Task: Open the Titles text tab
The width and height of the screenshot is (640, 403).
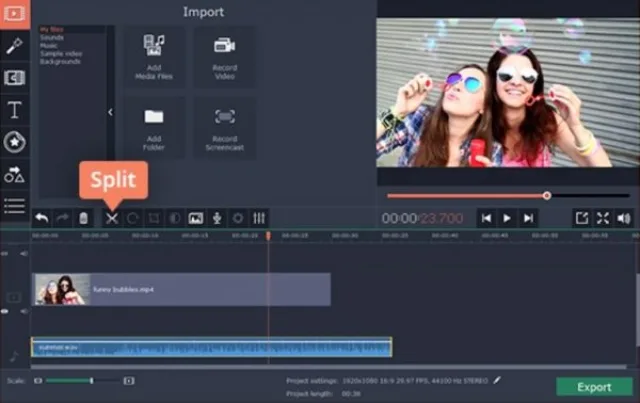Action: click(x=15, y=110)
